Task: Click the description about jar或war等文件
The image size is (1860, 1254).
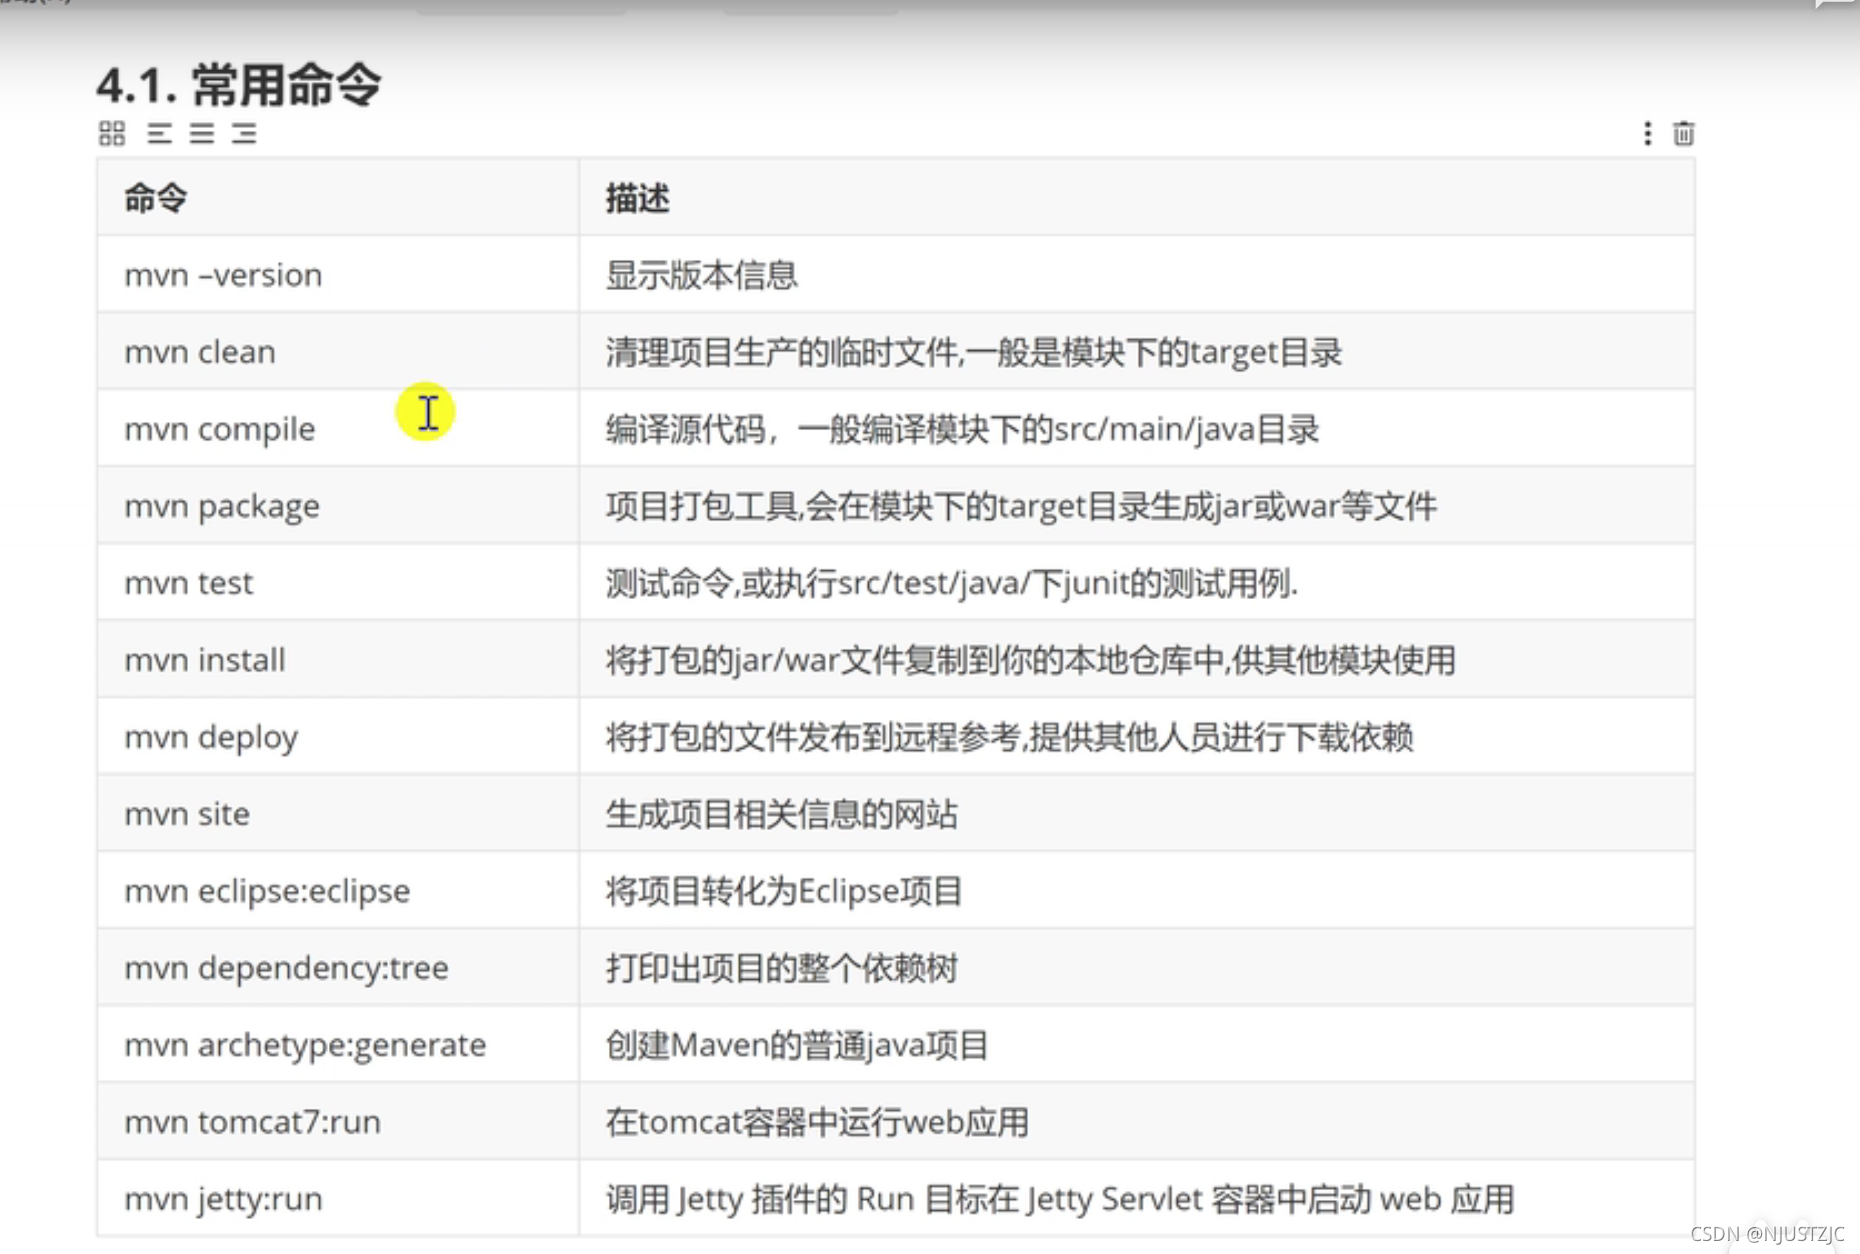Action: (1136, 505)
